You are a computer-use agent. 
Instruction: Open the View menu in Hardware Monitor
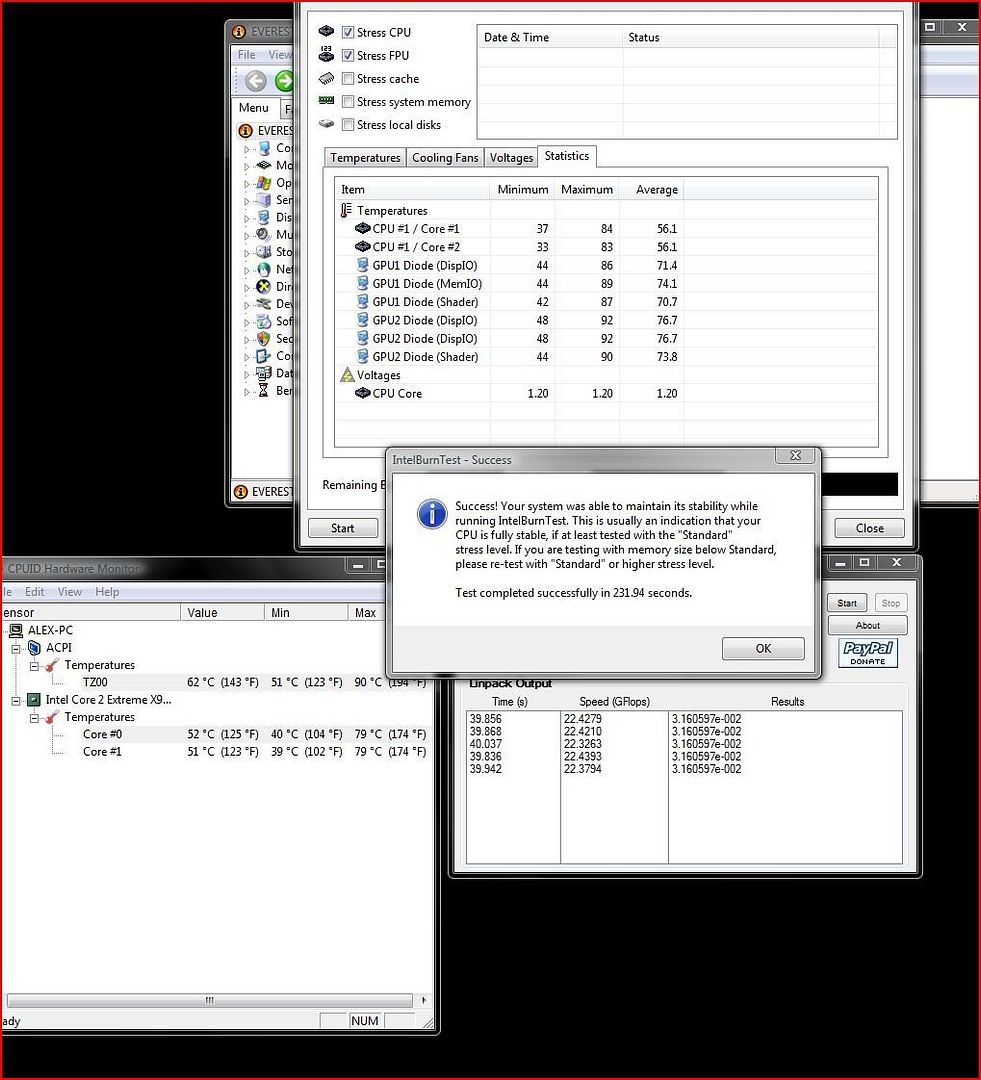coord(70,592)
